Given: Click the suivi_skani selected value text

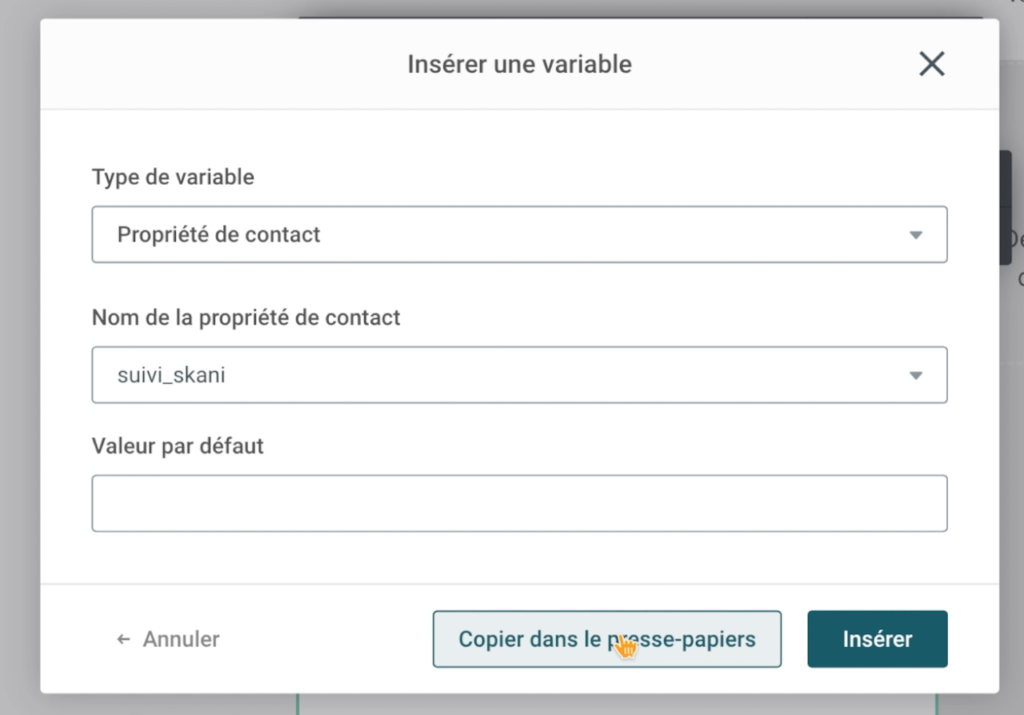Looking at the screenshot, I should tap(171, 375).
